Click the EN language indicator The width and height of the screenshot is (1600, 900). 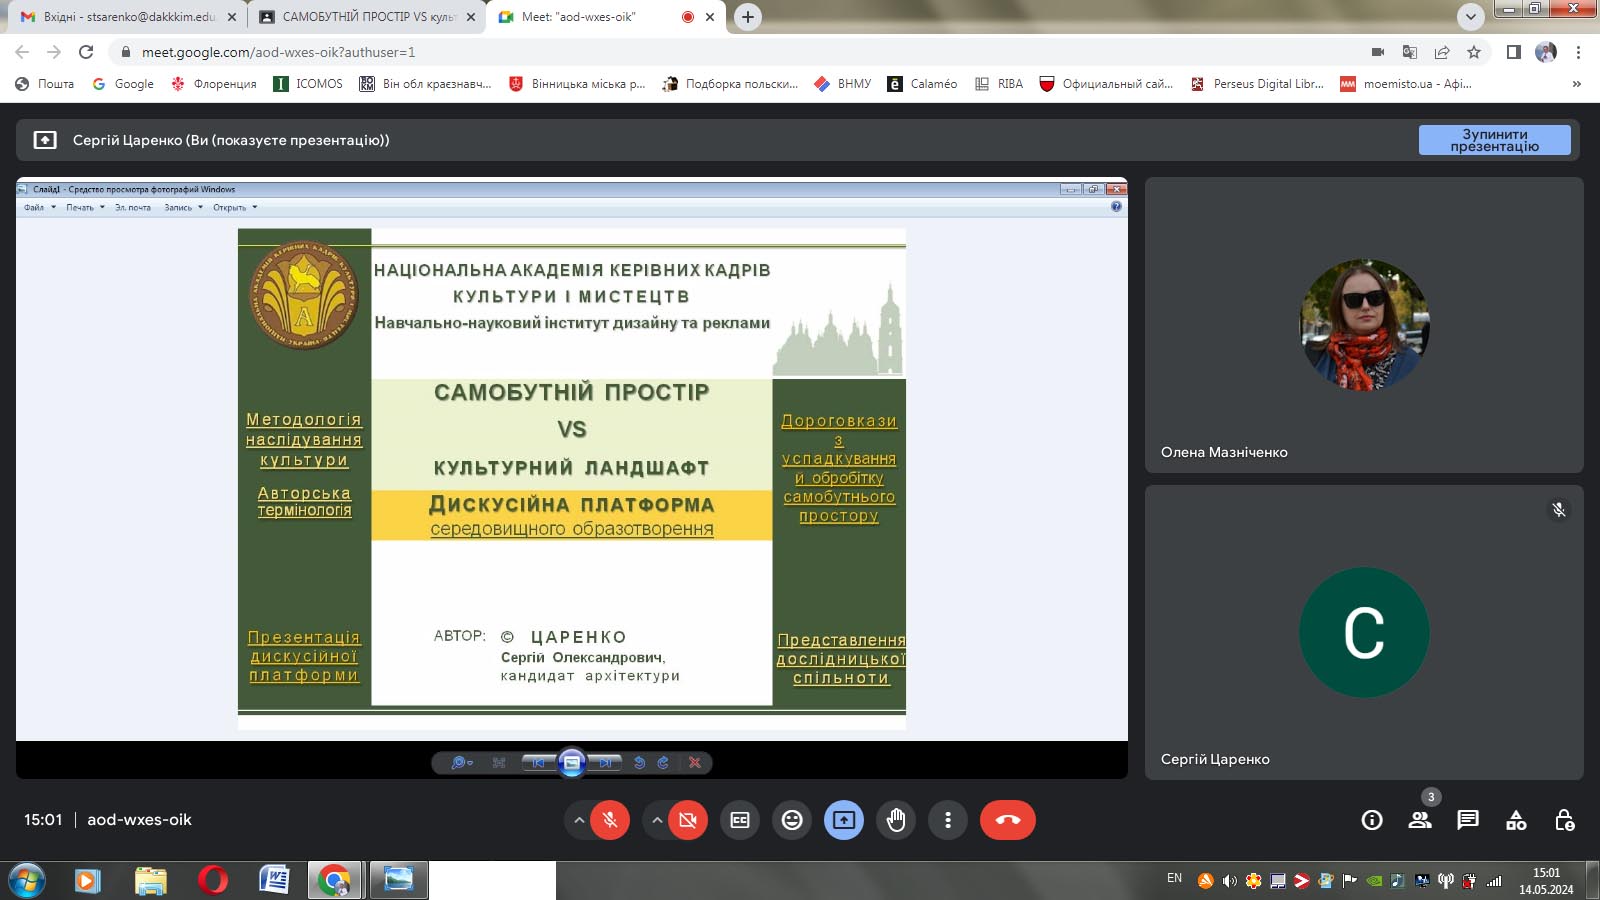click(1174, 878)
